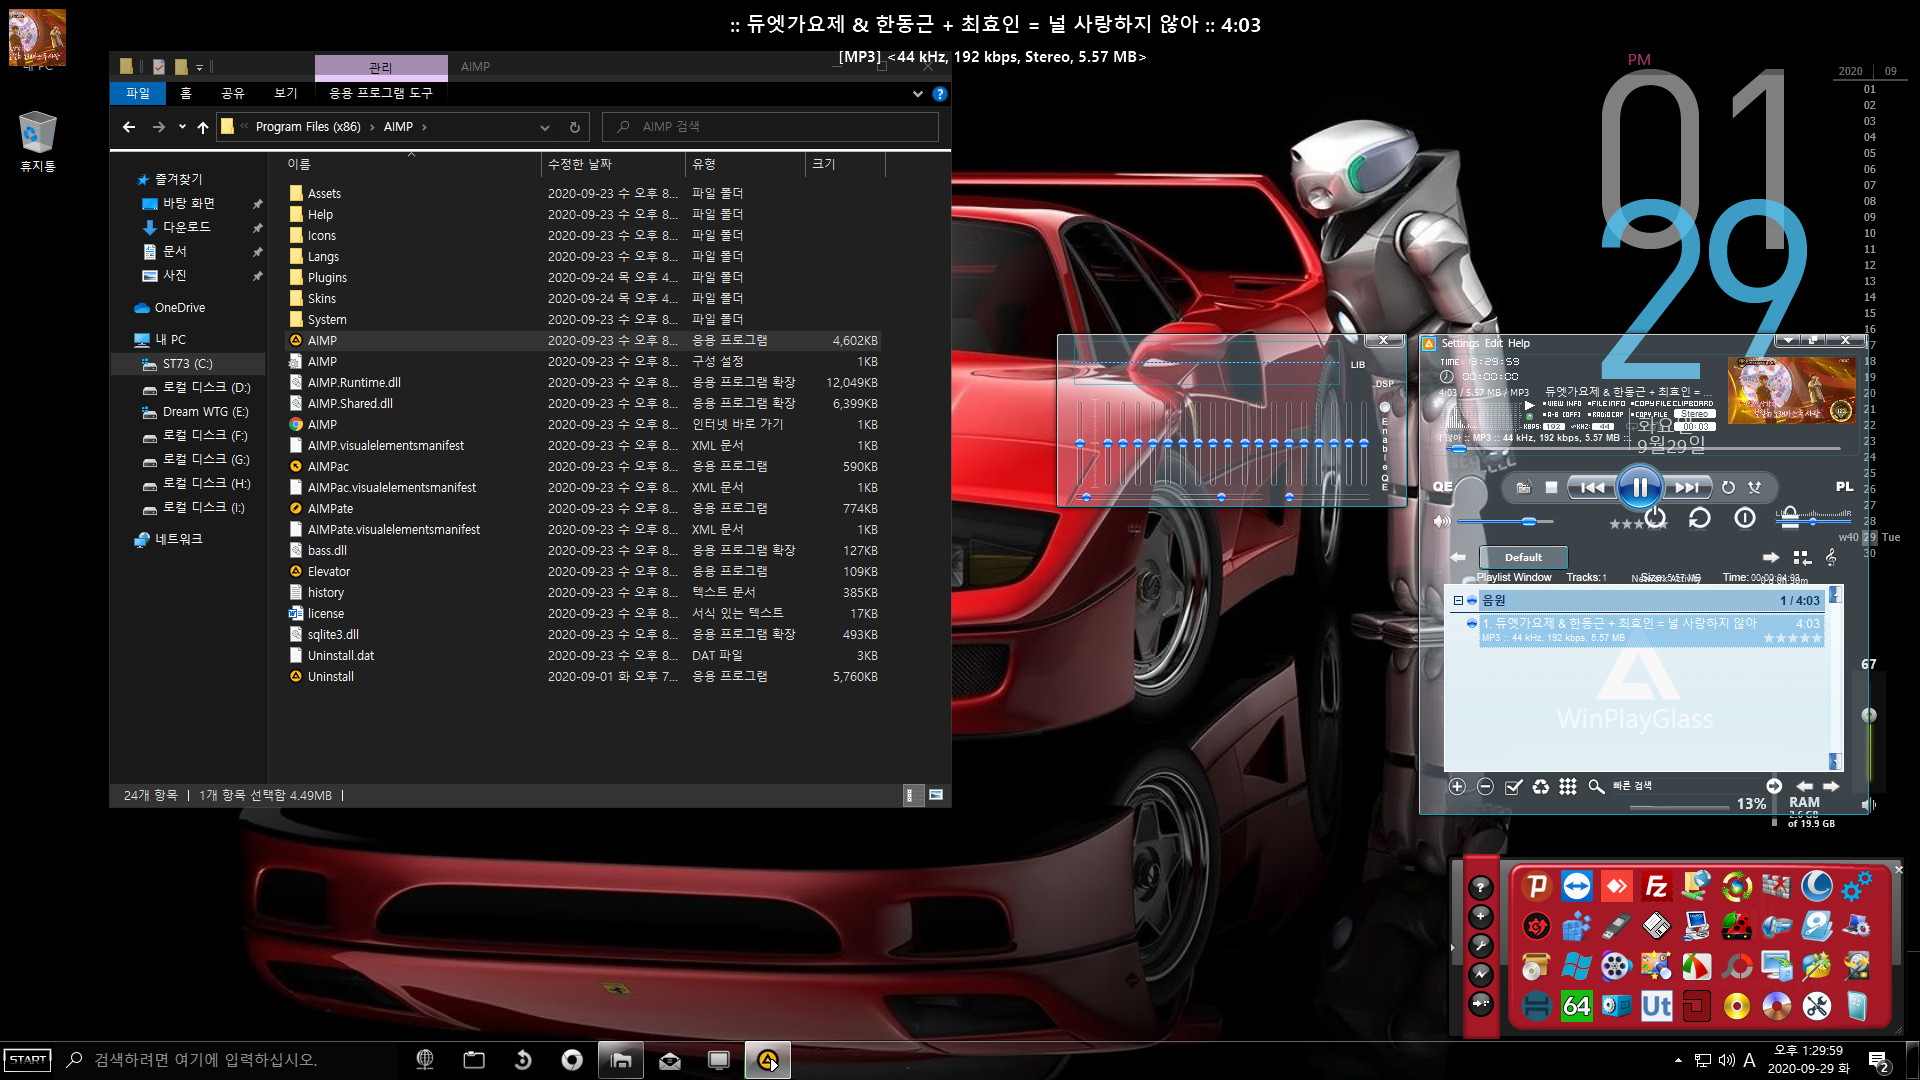This screenshot has height=1080, width=1920.
Task: Click VIEW INFO in AIMP display
Action: point(1562,404)
